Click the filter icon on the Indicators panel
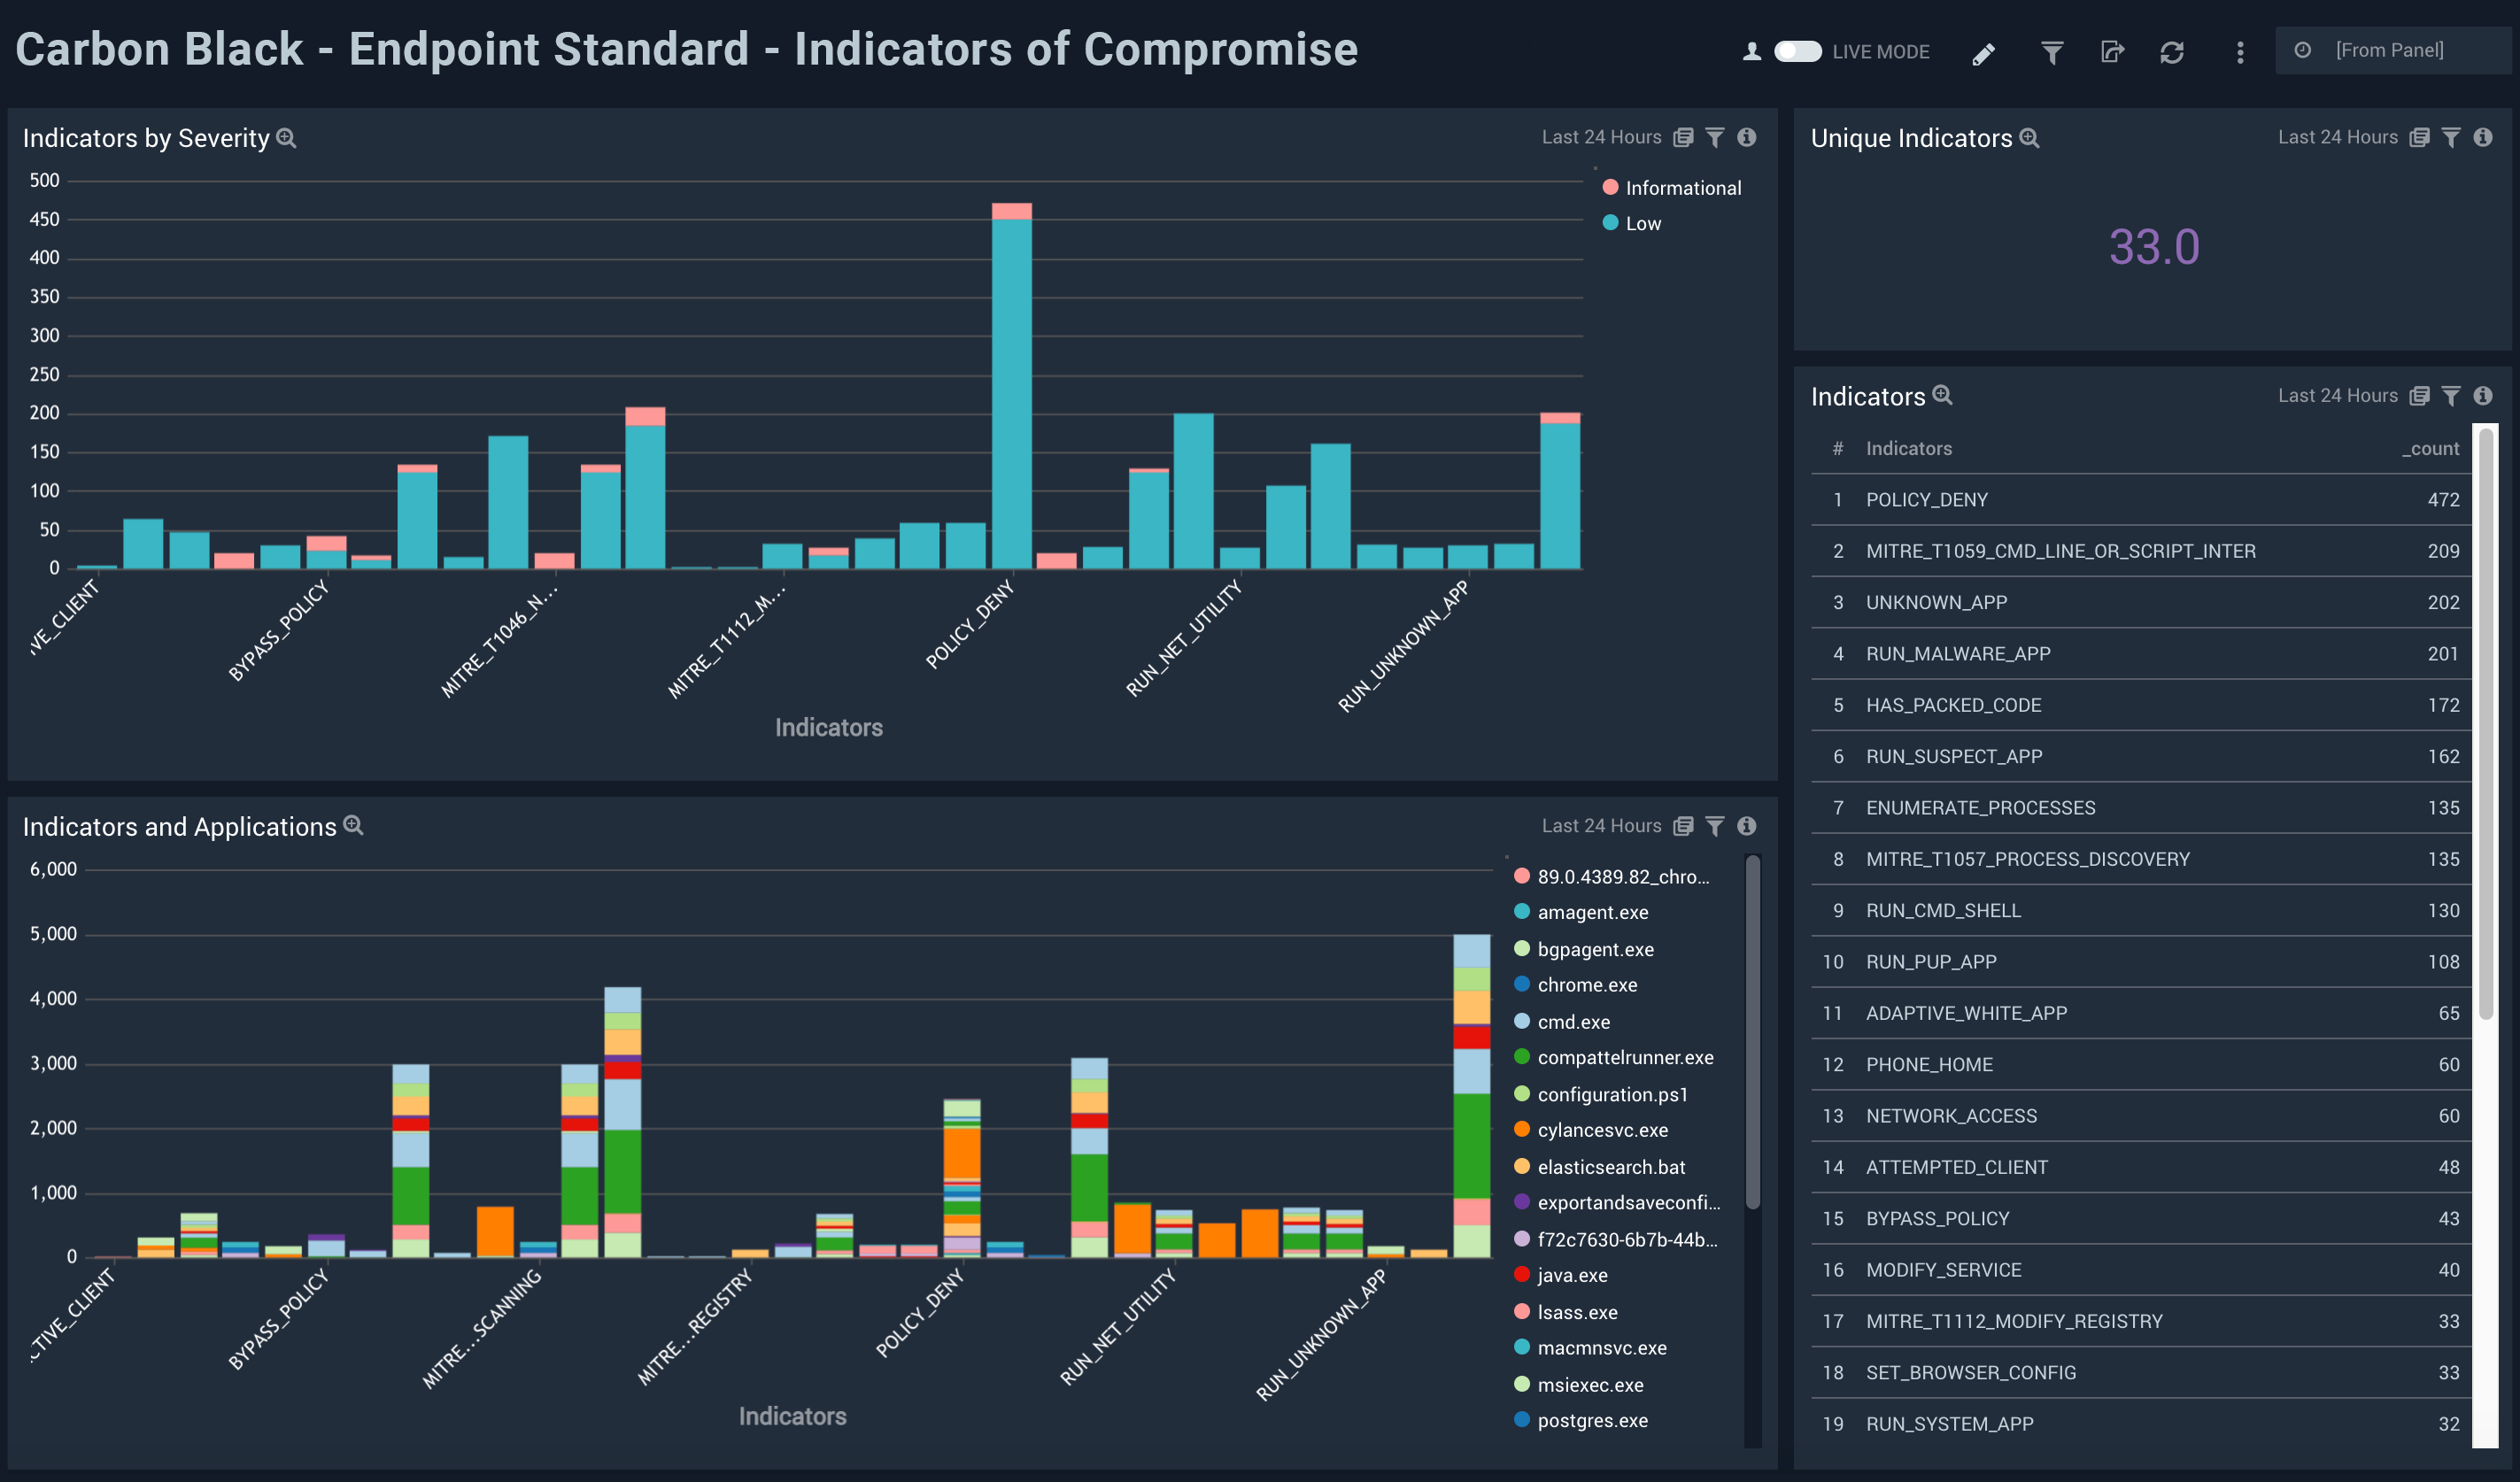2520x1482 pixels. tap(2451, 396)
